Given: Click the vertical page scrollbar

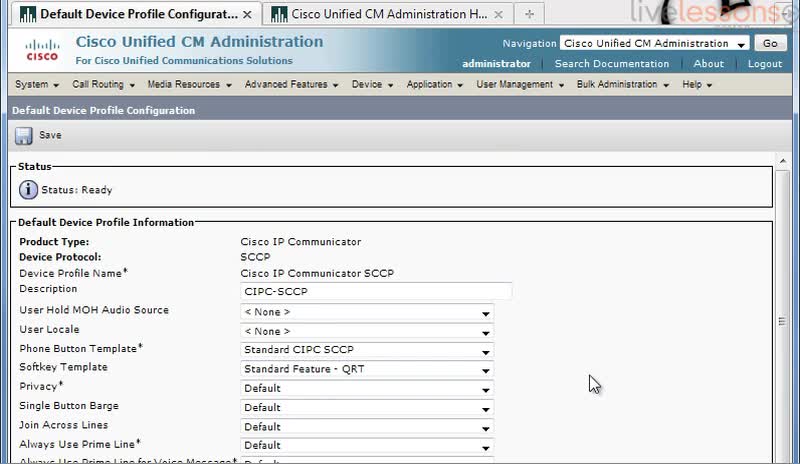Looking at the screenshot, I should pos(781,320).
